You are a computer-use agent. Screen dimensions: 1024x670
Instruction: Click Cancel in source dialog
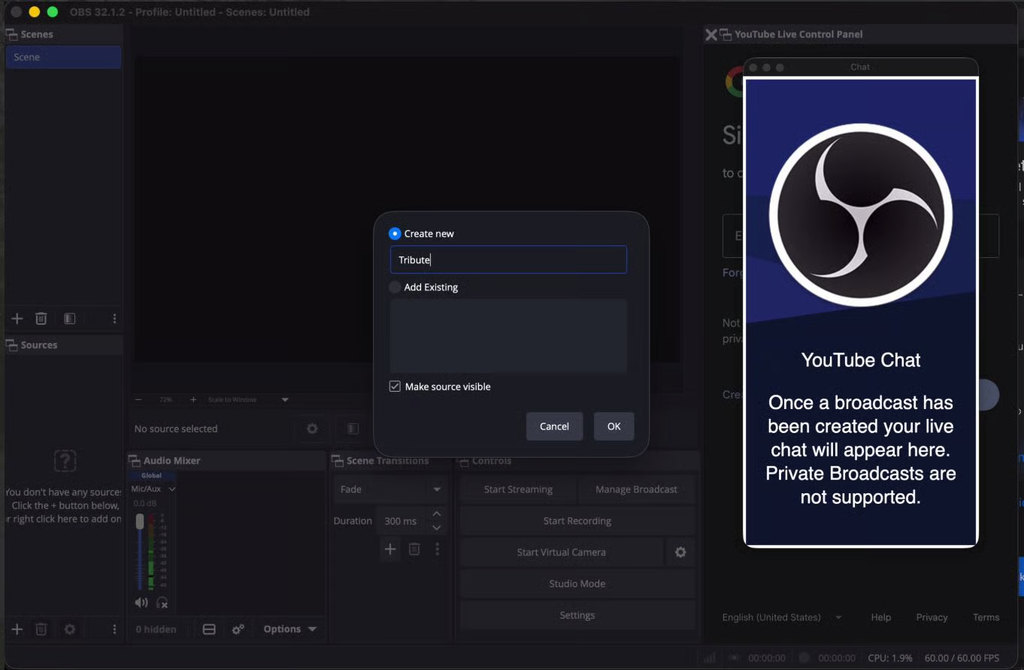coord(554,426)
